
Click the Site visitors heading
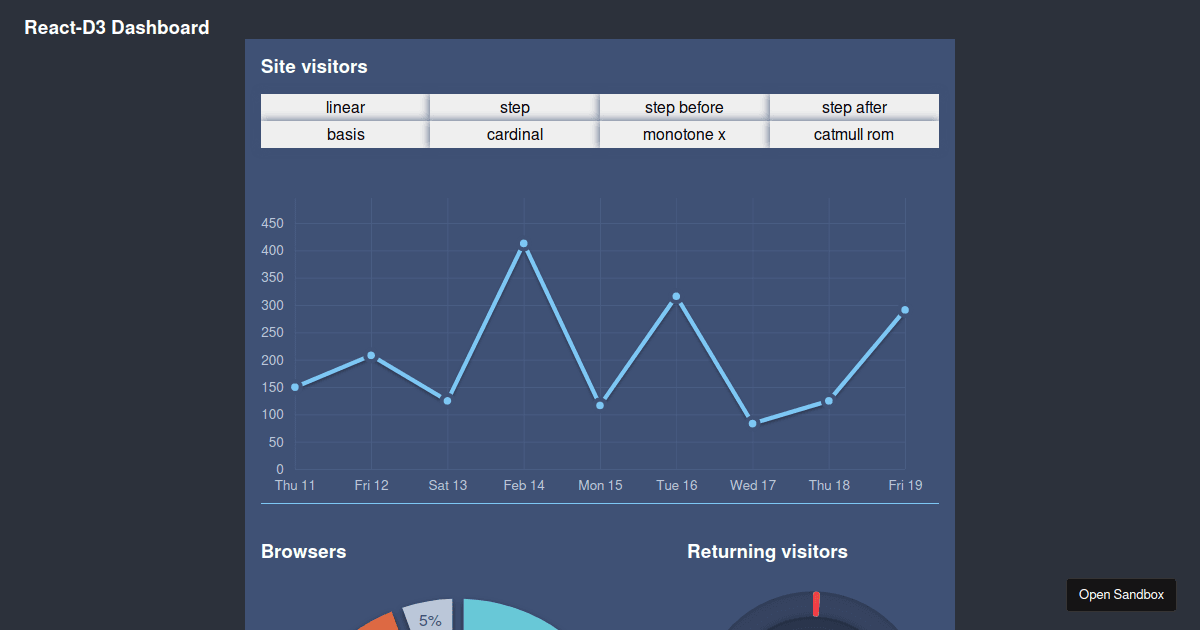(x=314, y=66)
